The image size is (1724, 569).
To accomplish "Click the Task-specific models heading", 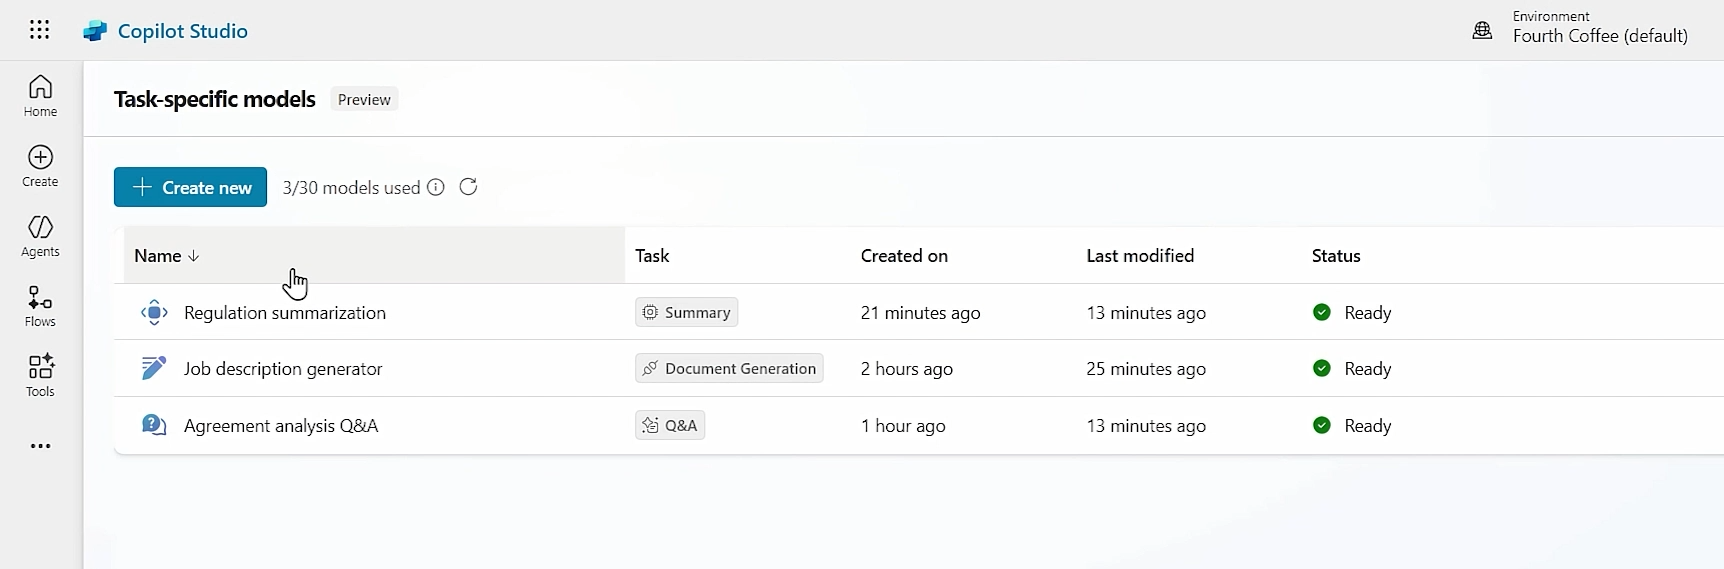I will point(215,99).
